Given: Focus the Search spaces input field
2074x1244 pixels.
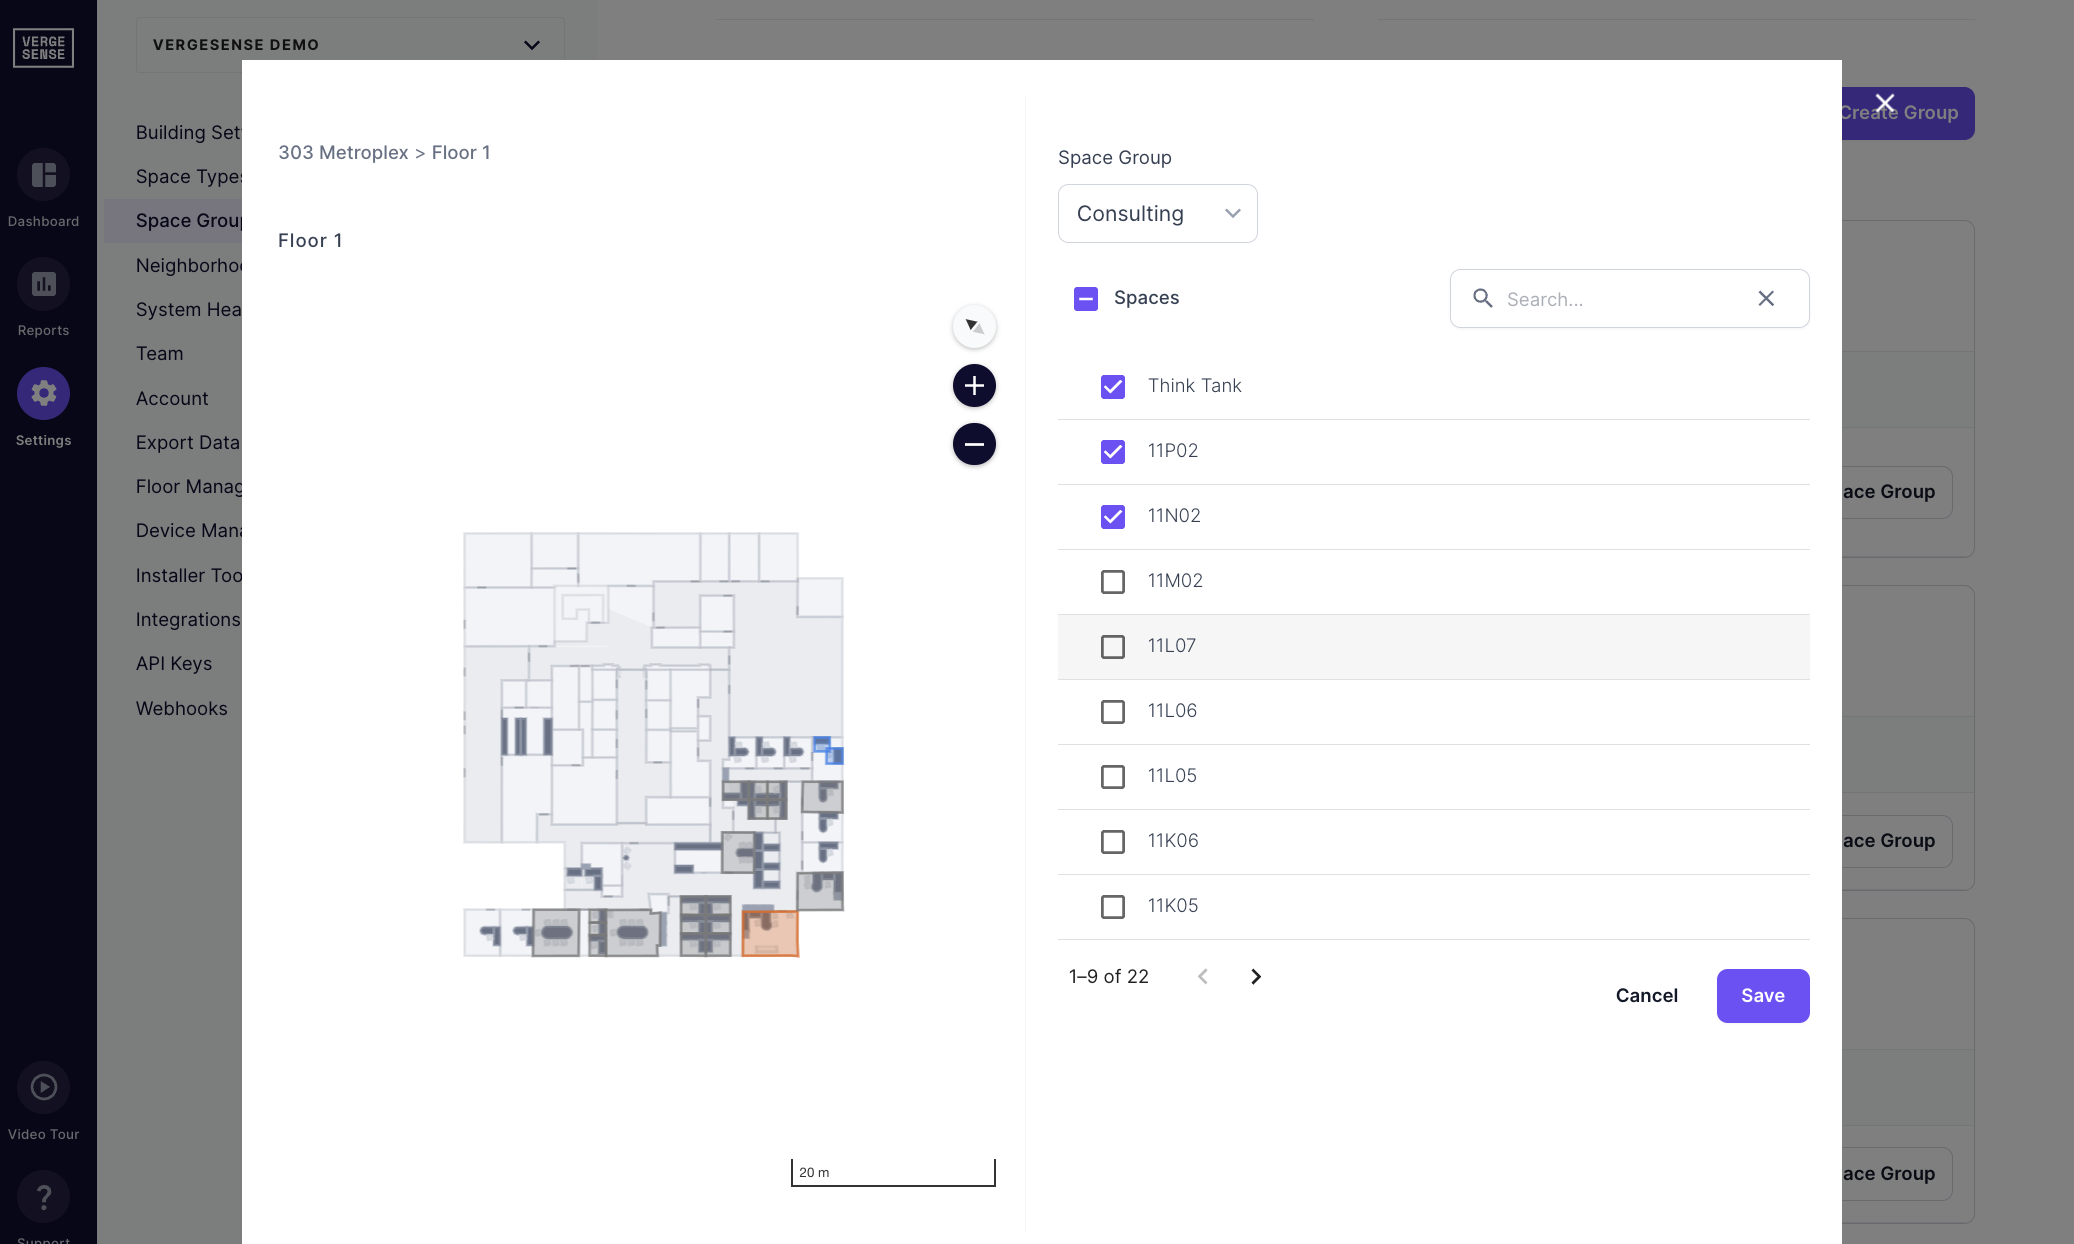Looking at the screenshot, I should 1629,298.
